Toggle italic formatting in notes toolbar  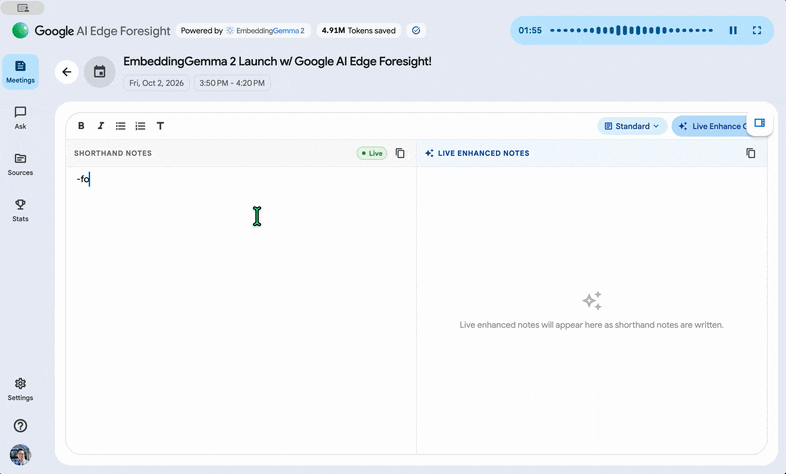point(101,126)
